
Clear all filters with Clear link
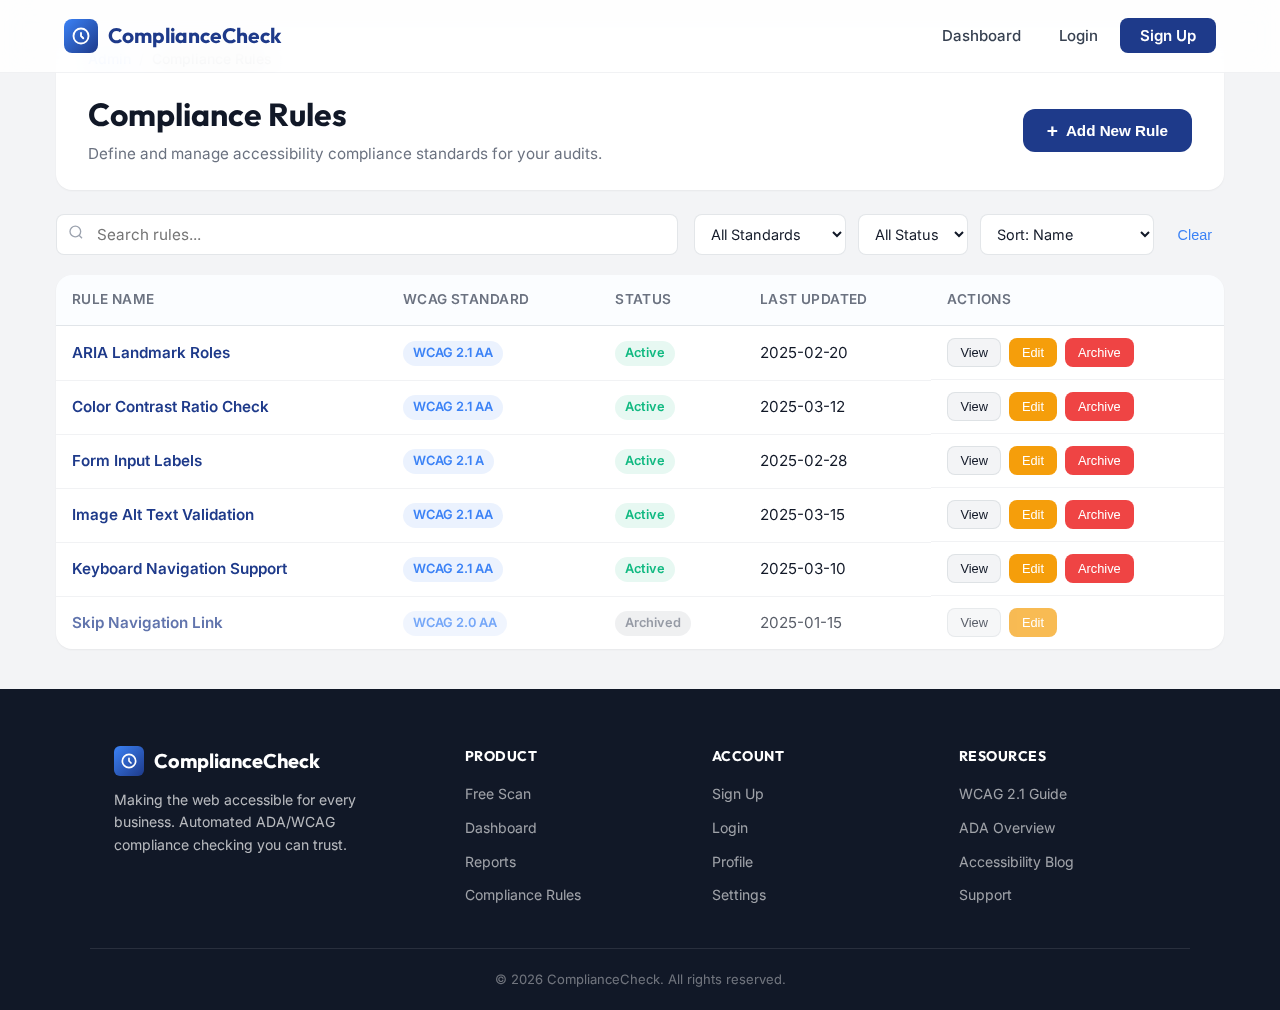coord(1194,235)
